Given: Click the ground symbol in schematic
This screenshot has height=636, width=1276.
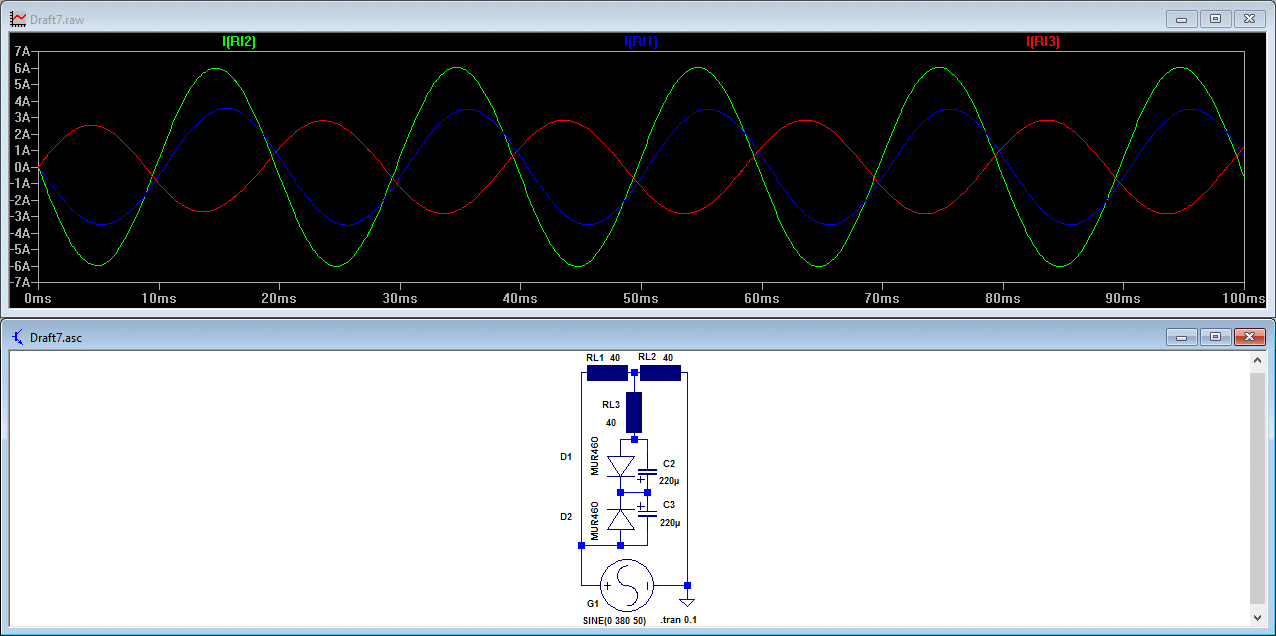Looking at the screenshot, I should [x=687, y=600].
